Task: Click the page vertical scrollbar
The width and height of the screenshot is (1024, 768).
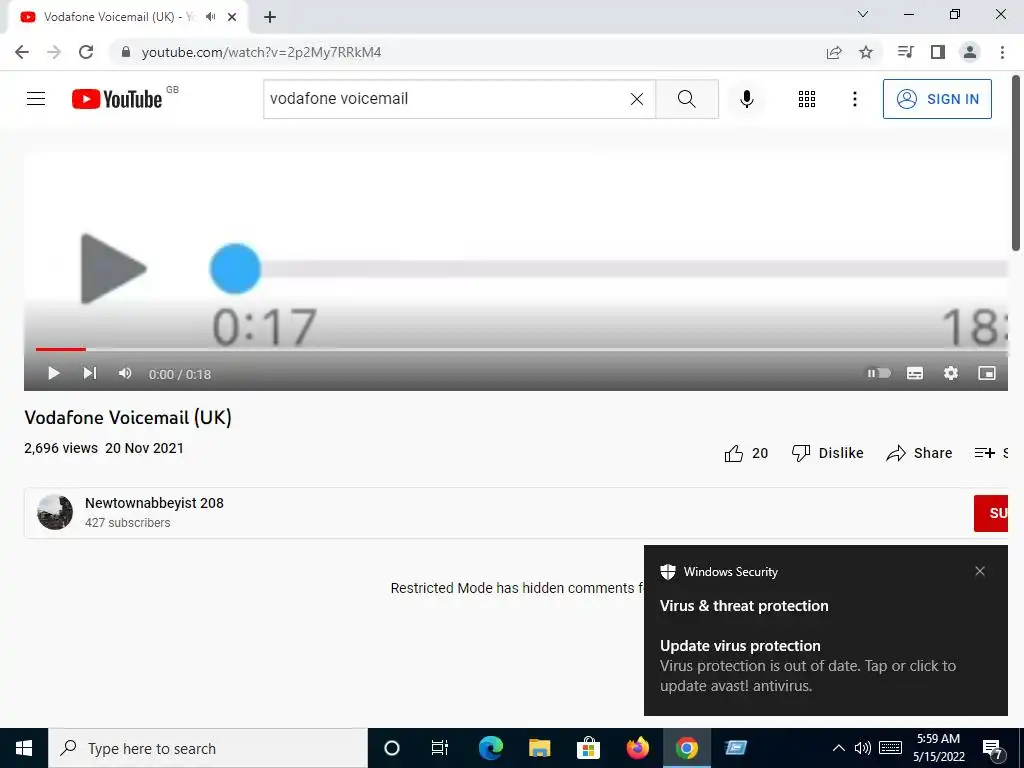Action: pos(1016,163)
